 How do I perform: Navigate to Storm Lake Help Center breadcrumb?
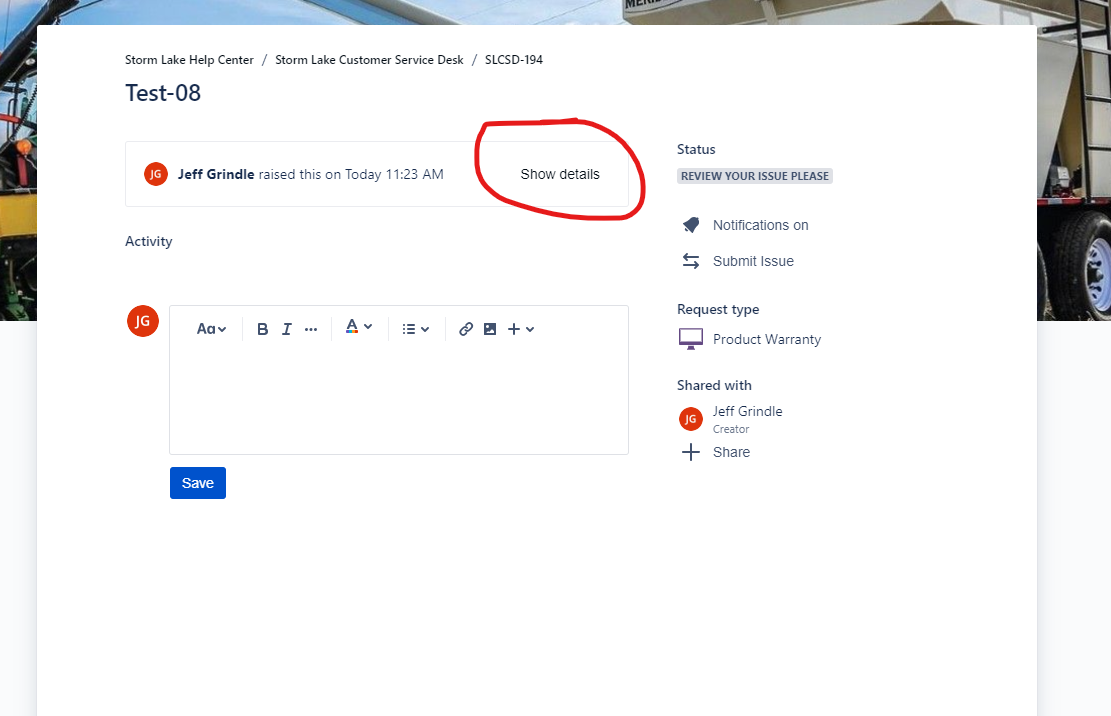coord(189,59)
